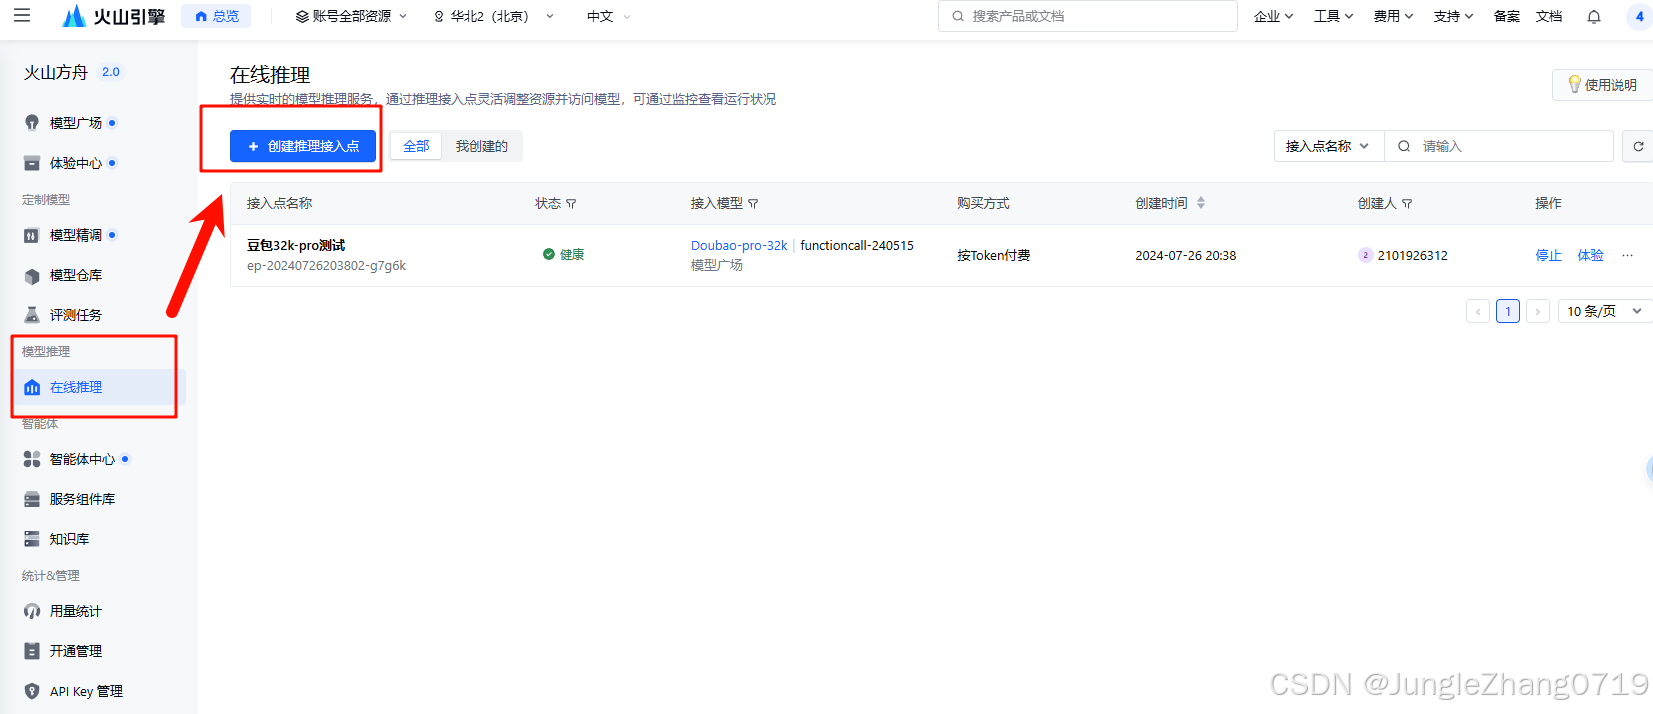Click the API Key 管理 shield icon
Image resolution: width=1653 pixels, height=714 pixels.
click(32, 691)
